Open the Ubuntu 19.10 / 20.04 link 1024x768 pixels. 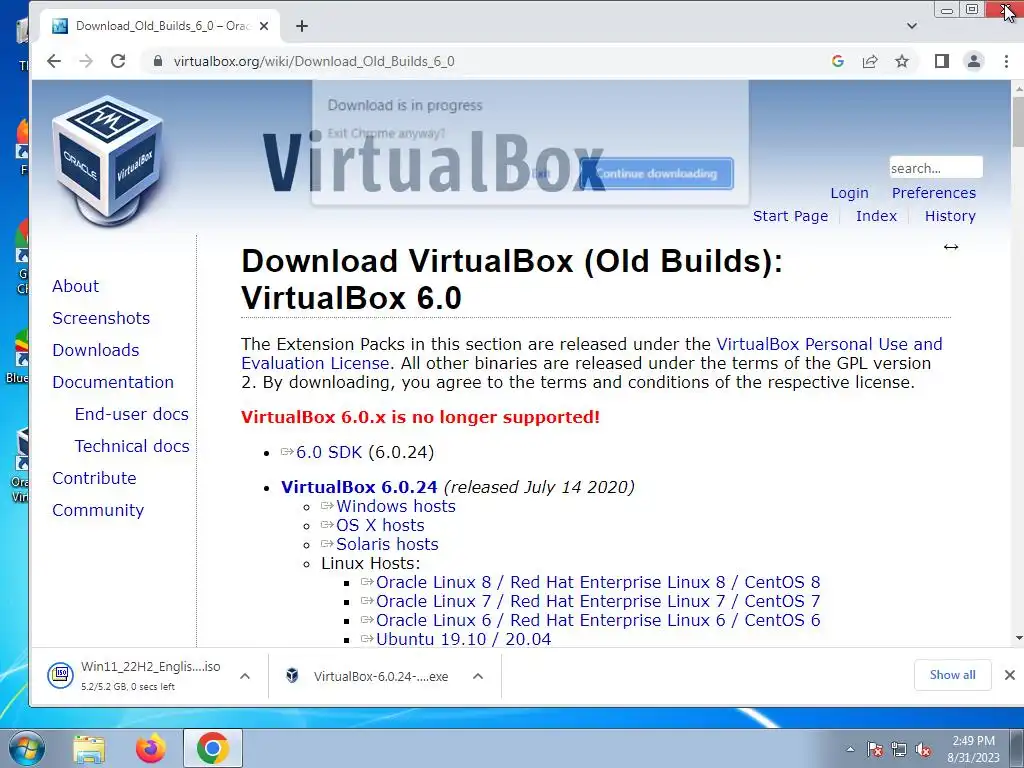[x=463, y=639]
